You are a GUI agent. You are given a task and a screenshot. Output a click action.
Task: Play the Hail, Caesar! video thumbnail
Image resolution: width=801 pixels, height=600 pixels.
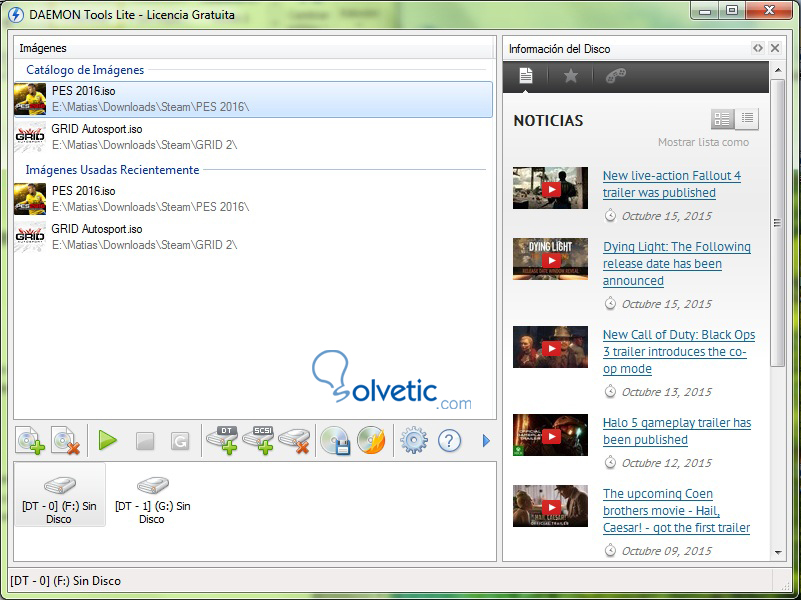coord(551,507)
